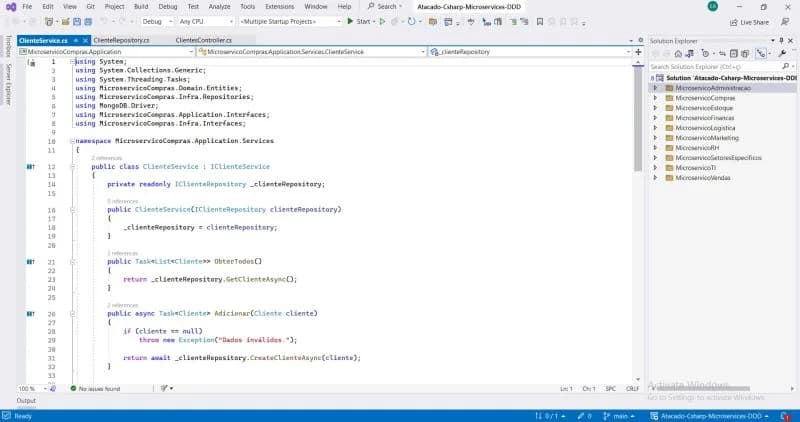
Task: Click Start Without Debugging outline arrow
Action: (x=382, y=21)
